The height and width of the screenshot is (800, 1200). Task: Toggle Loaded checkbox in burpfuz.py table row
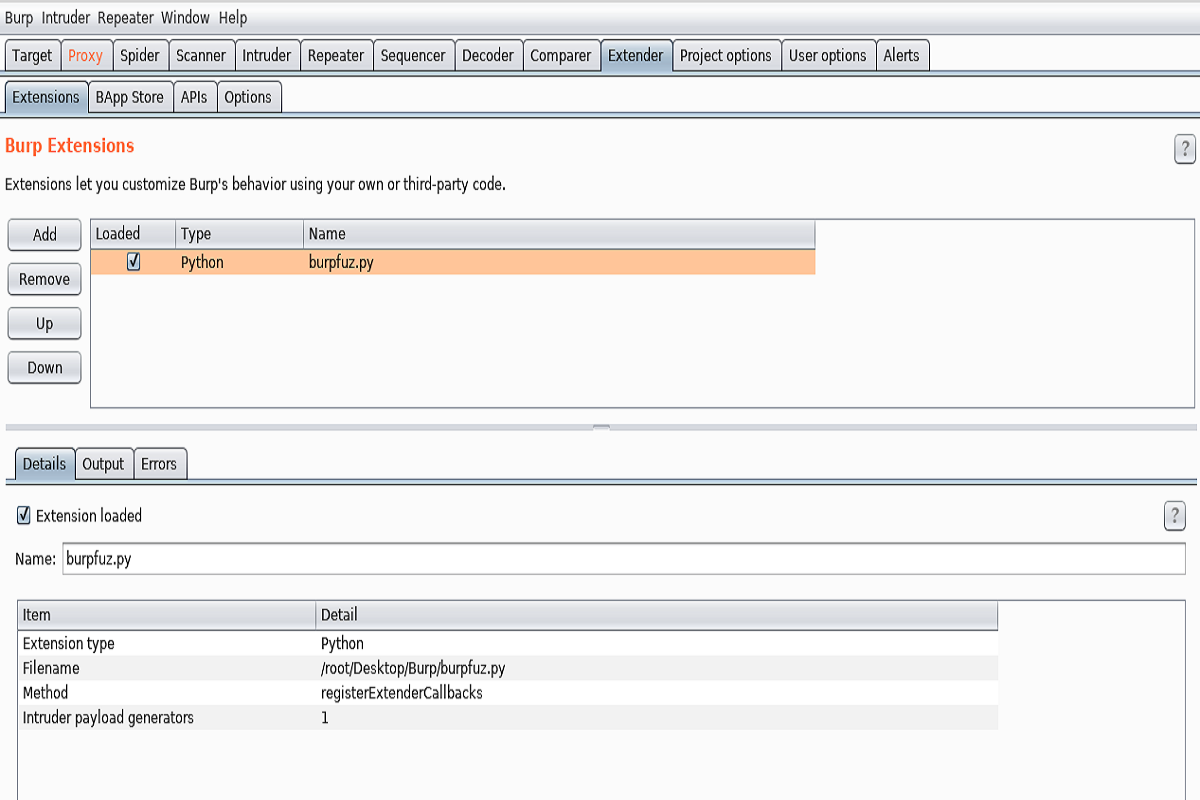[x=133, y=262]
